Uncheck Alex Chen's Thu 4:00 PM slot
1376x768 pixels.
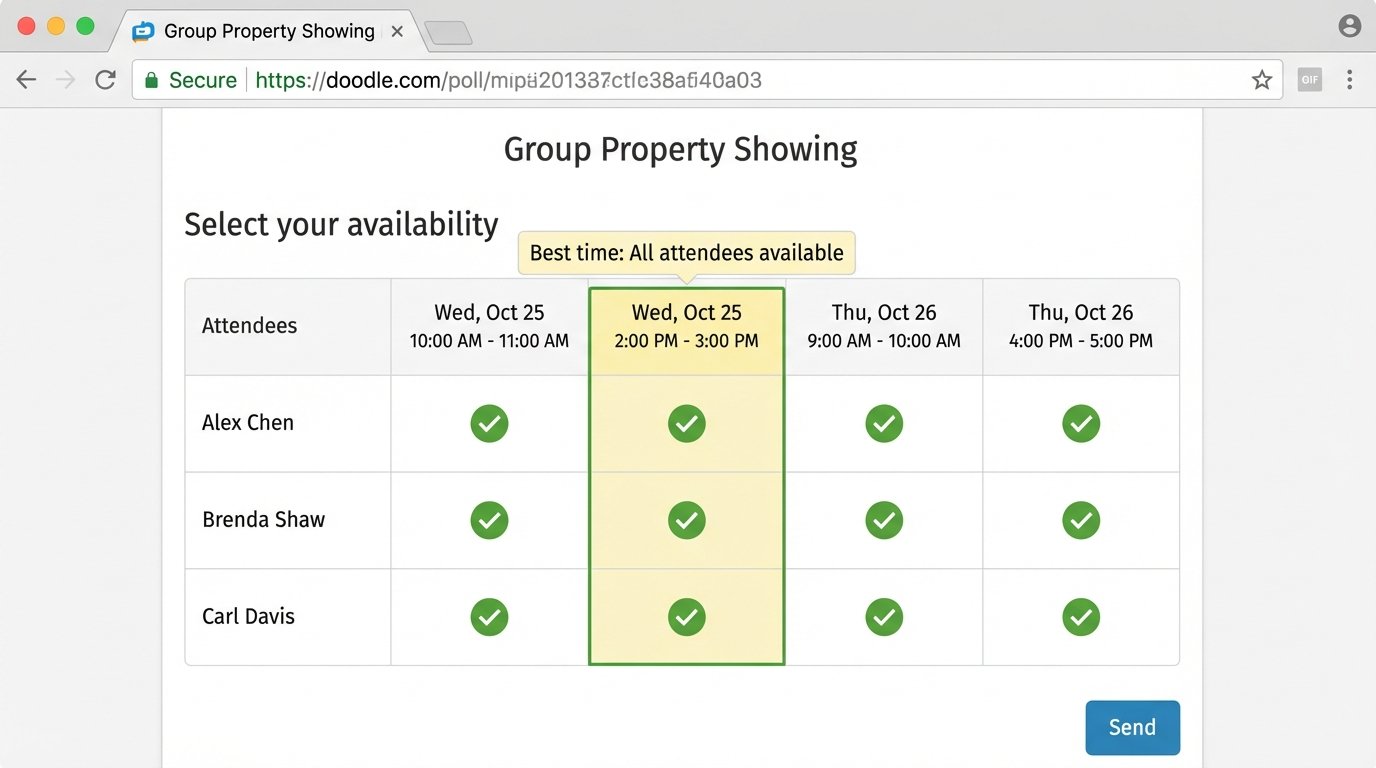click(1081, 423)
